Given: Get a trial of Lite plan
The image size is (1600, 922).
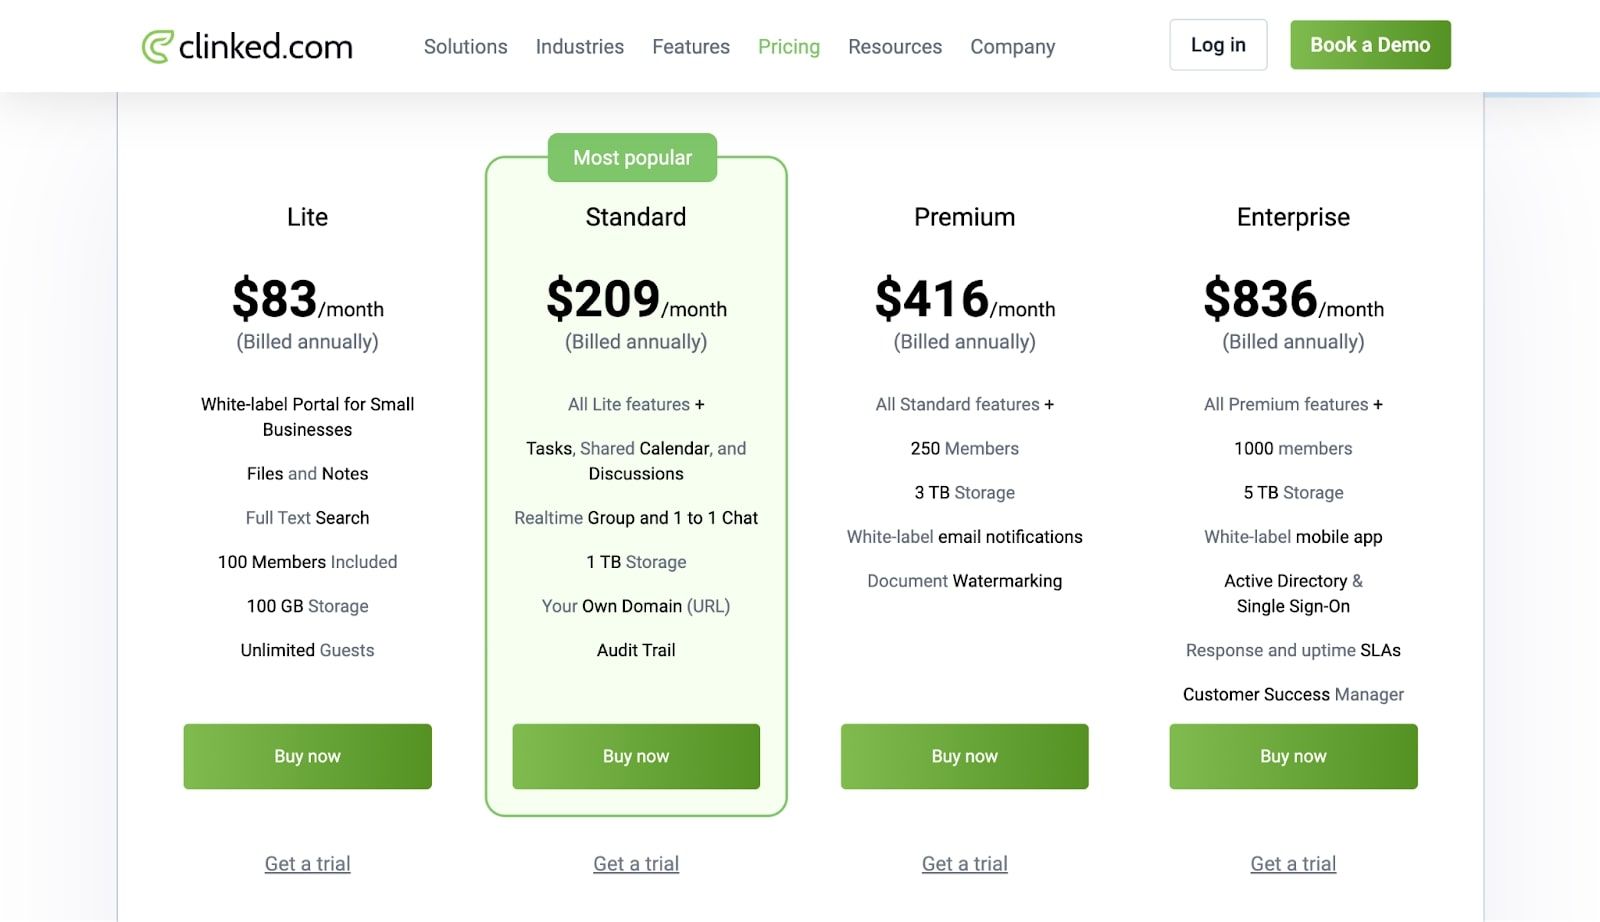Looking at the screenshot, I should pos(307,863).
